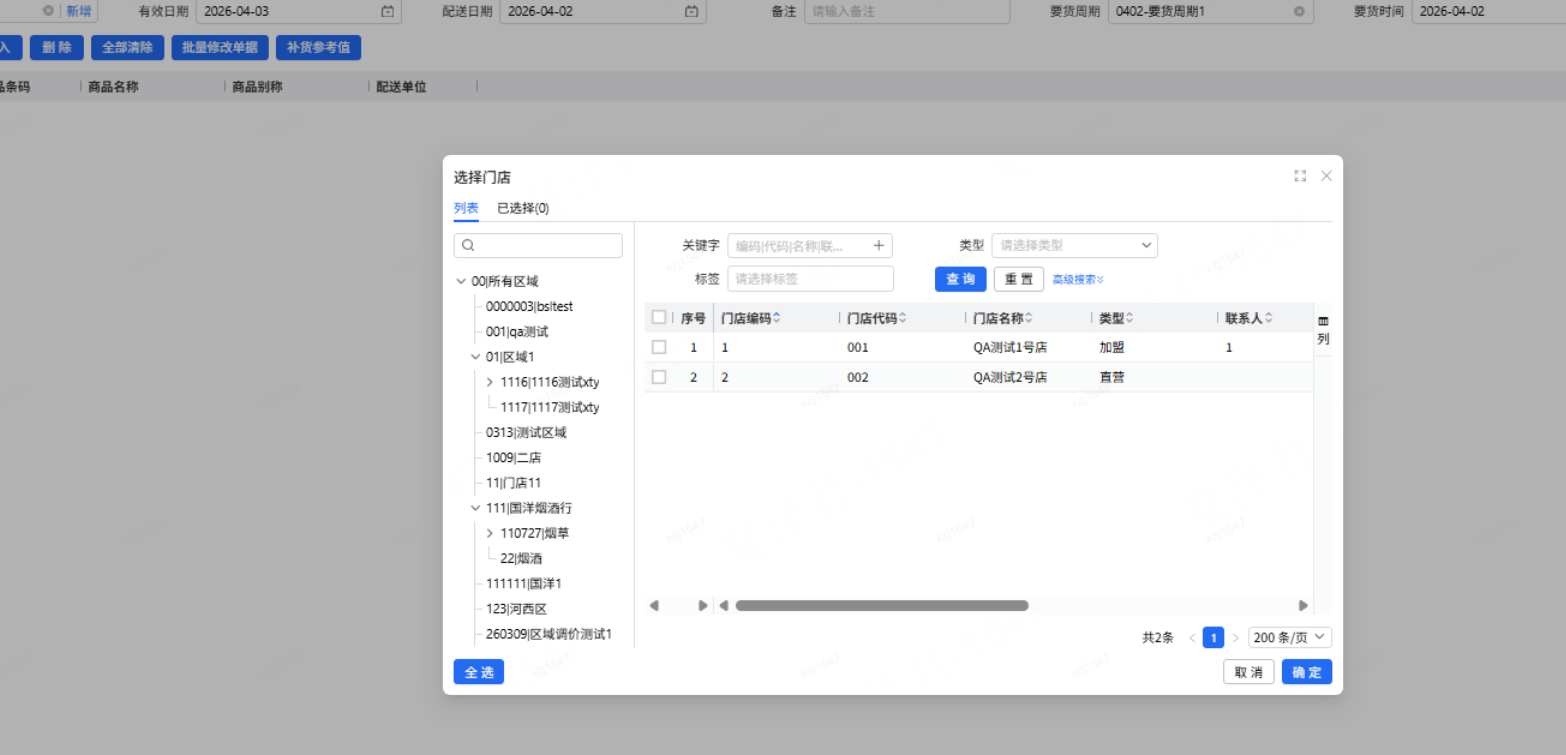Collapse the 01|区域1 tree node
Screen dimensions: 1566x755
pos(475,357)
